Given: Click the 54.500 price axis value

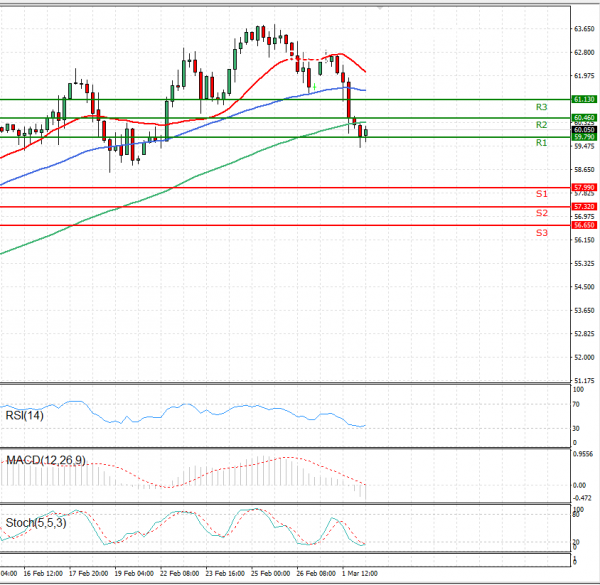Looking at the screenshot, I should pyautogui.click(x=584, y=287).
